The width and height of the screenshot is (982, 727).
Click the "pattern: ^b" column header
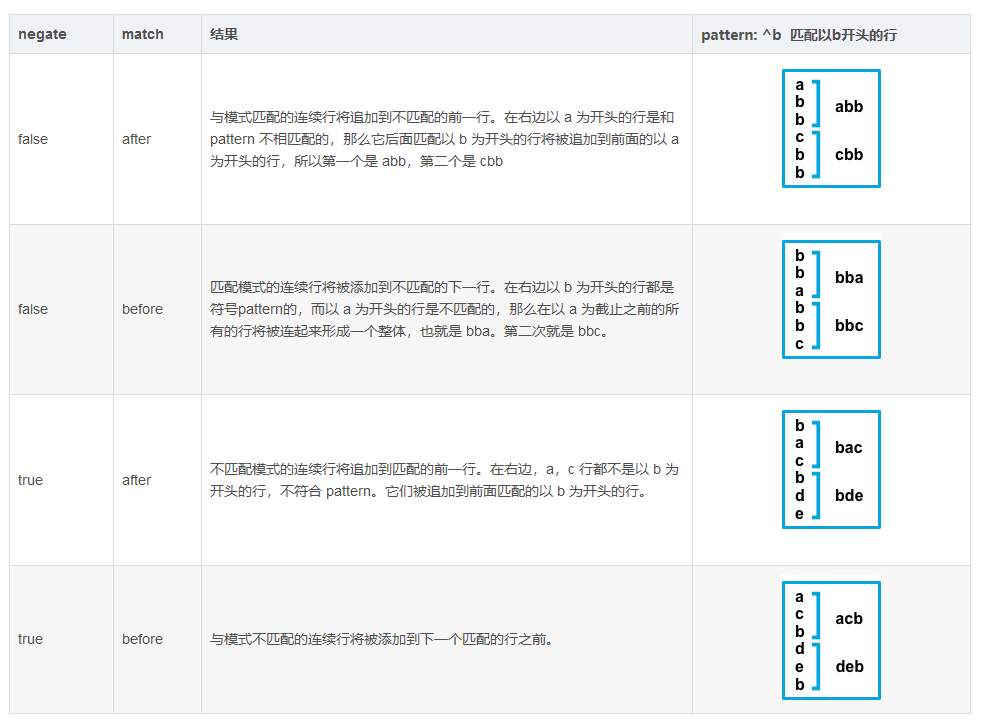point(798,34)
